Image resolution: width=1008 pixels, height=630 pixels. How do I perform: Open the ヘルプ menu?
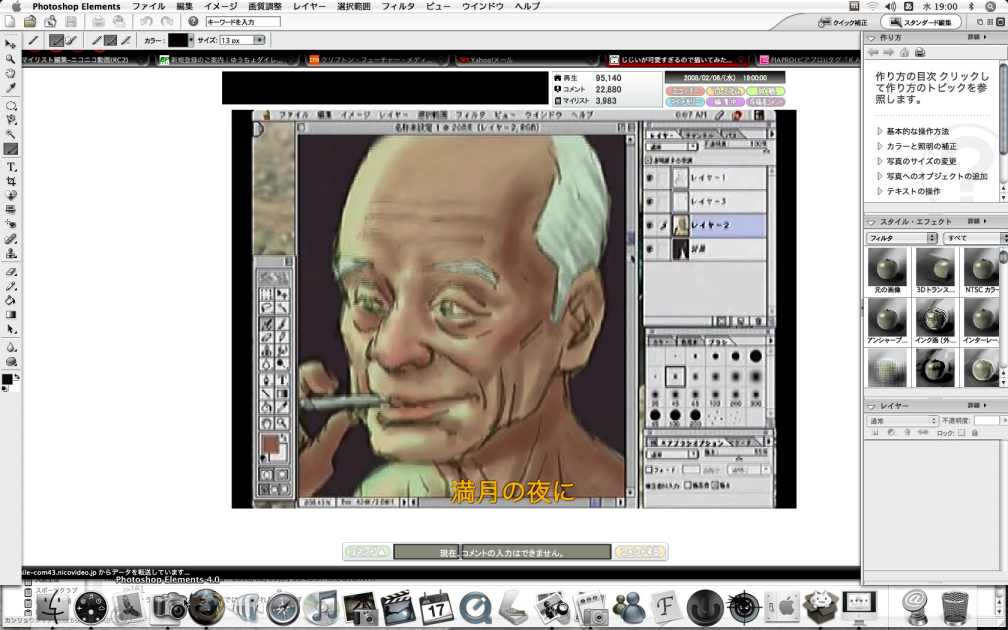tap(527, 6)
